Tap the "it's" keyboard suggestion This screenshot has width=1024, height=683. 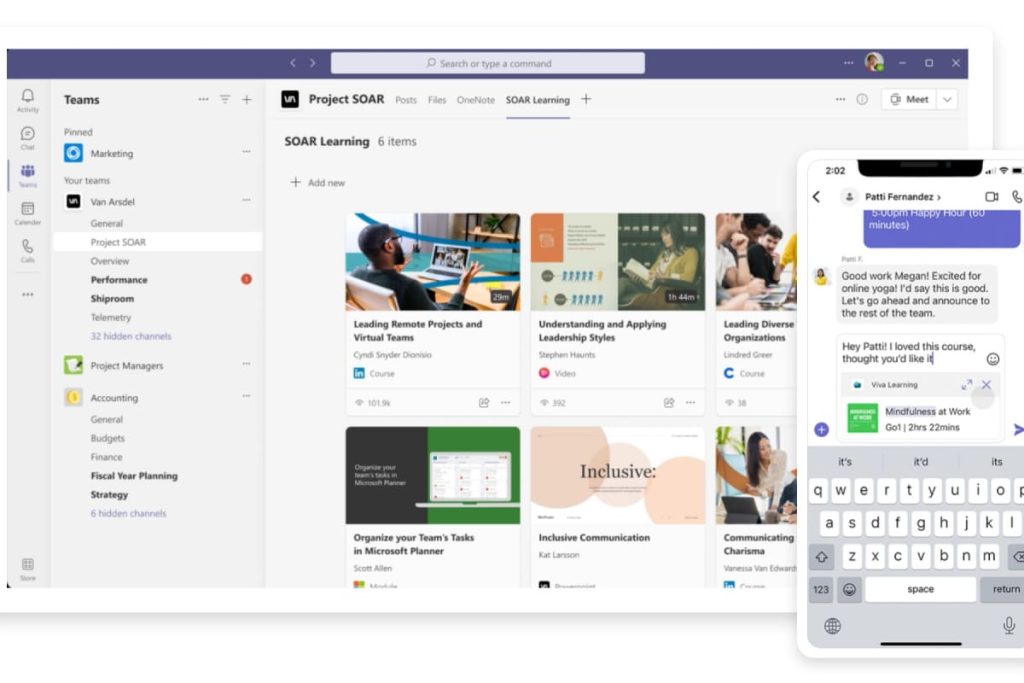click(x=845, y=462)
